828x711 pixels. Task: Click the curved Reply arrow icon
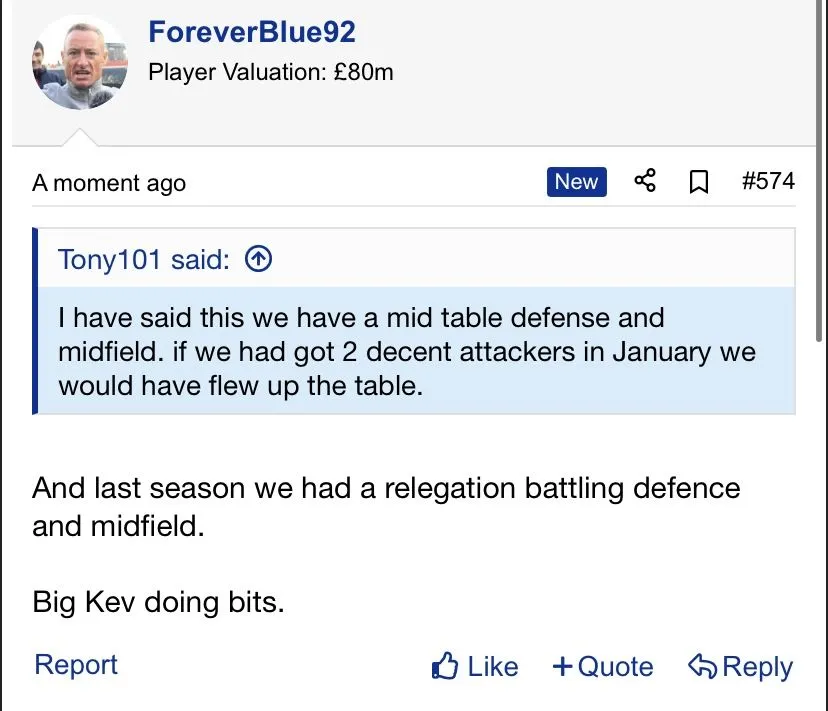point(703,666)
